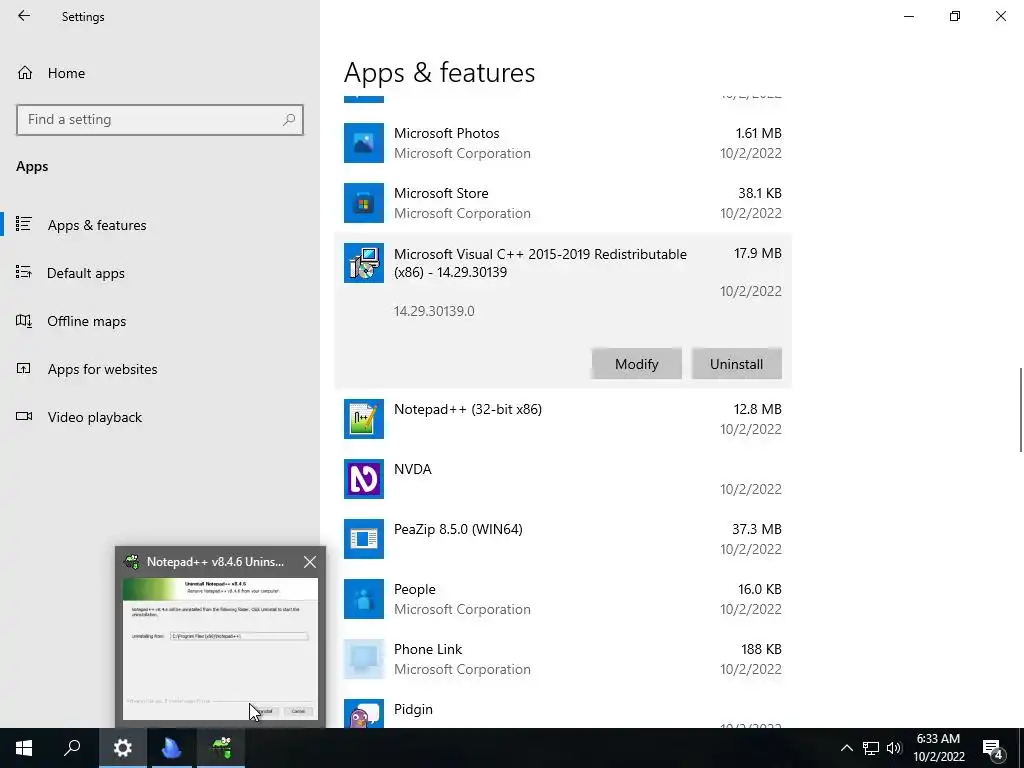
Task: Click the Microsoft Store app icon
Action: (x=364, y=203)
